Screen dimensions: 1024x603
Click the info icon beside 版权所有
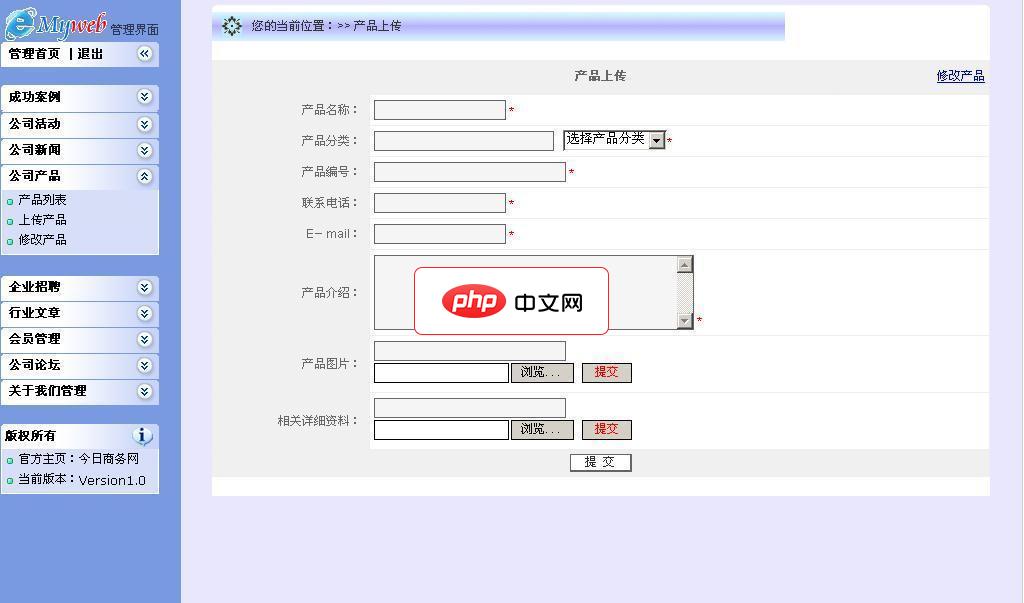coord(143,435)
